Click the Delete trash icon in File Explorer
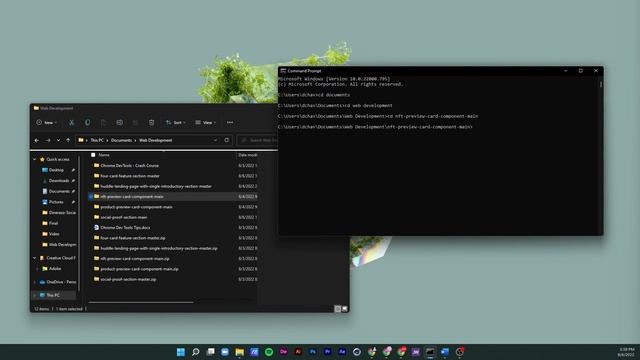This screenshot has height=360, width=640. tap(151, 122)
